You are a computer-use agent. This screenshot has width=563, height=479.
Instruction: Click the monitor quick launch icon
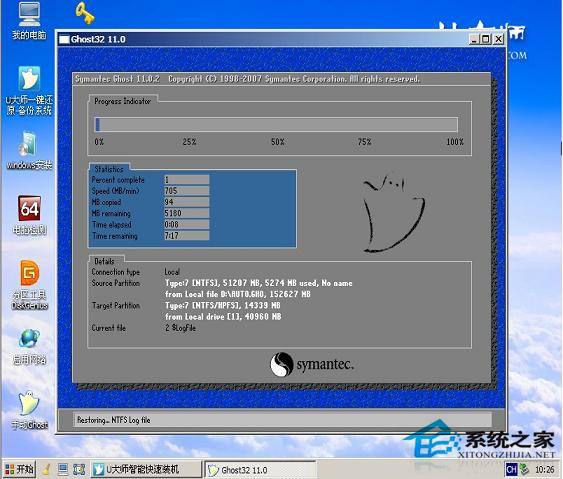(x=63, y=469)
